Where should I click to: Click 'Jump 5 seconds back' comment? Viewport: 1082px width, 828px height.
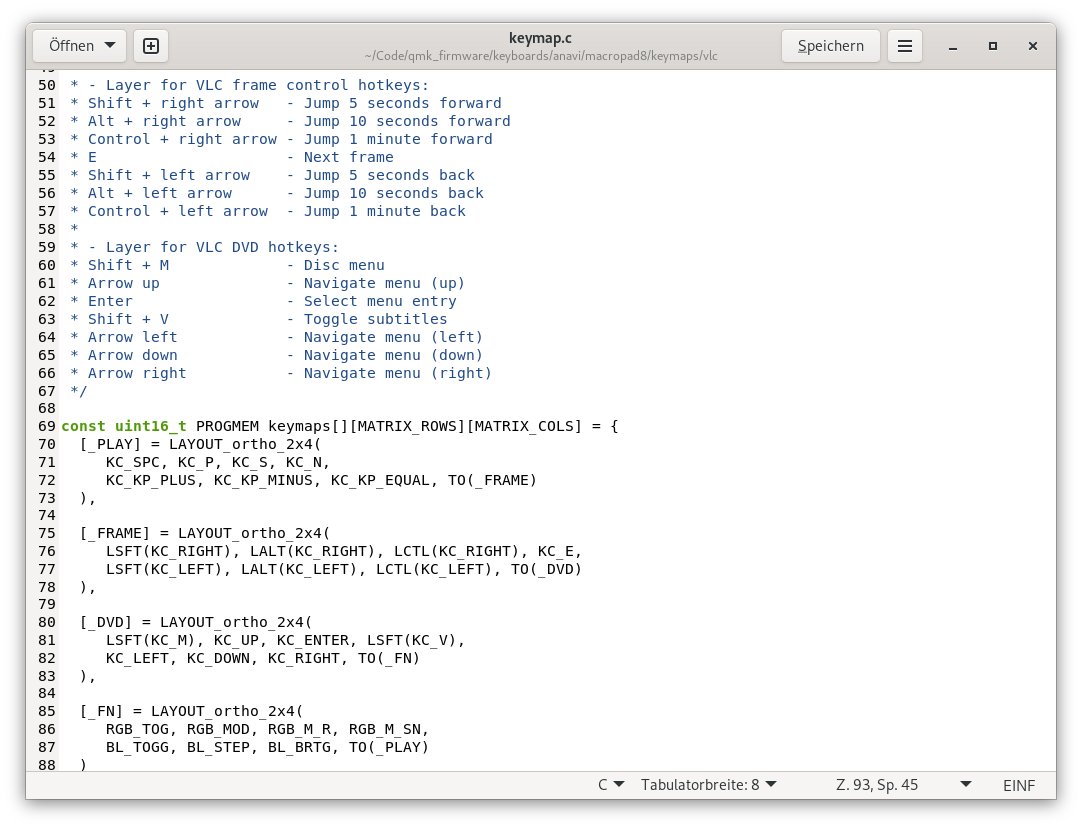coord(389,175)
